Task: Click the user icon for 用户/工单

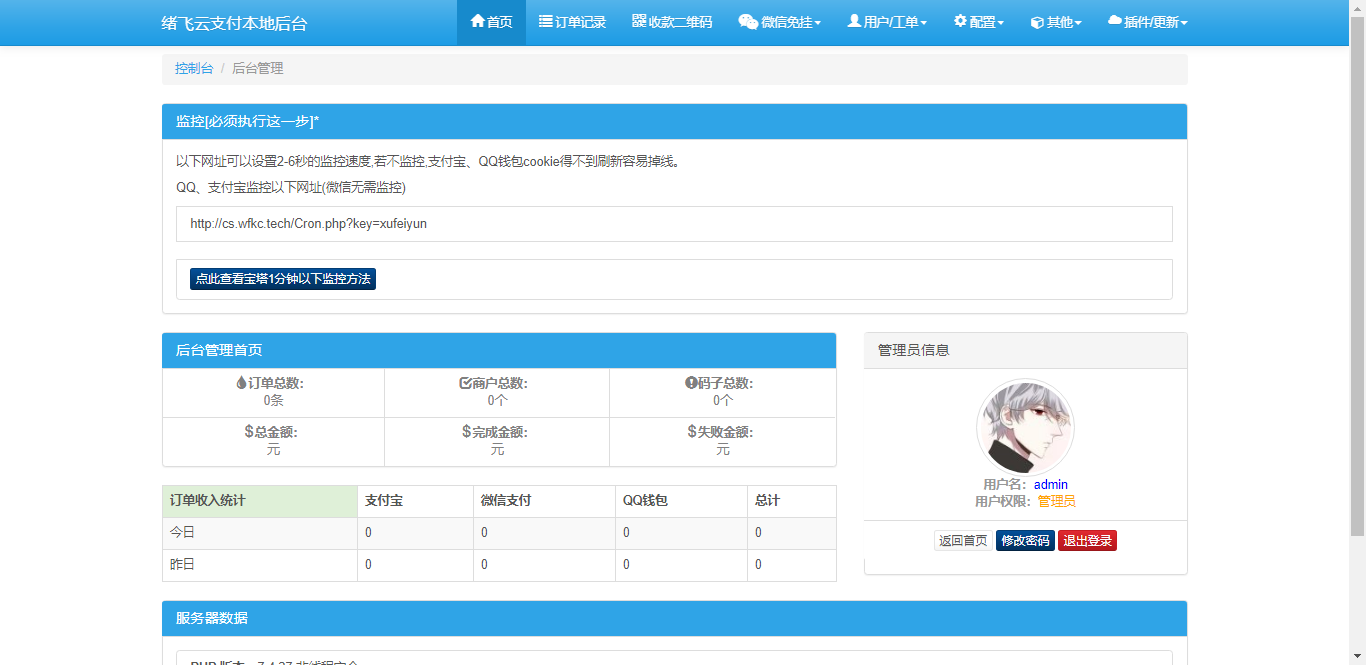Action: point(854,21)
